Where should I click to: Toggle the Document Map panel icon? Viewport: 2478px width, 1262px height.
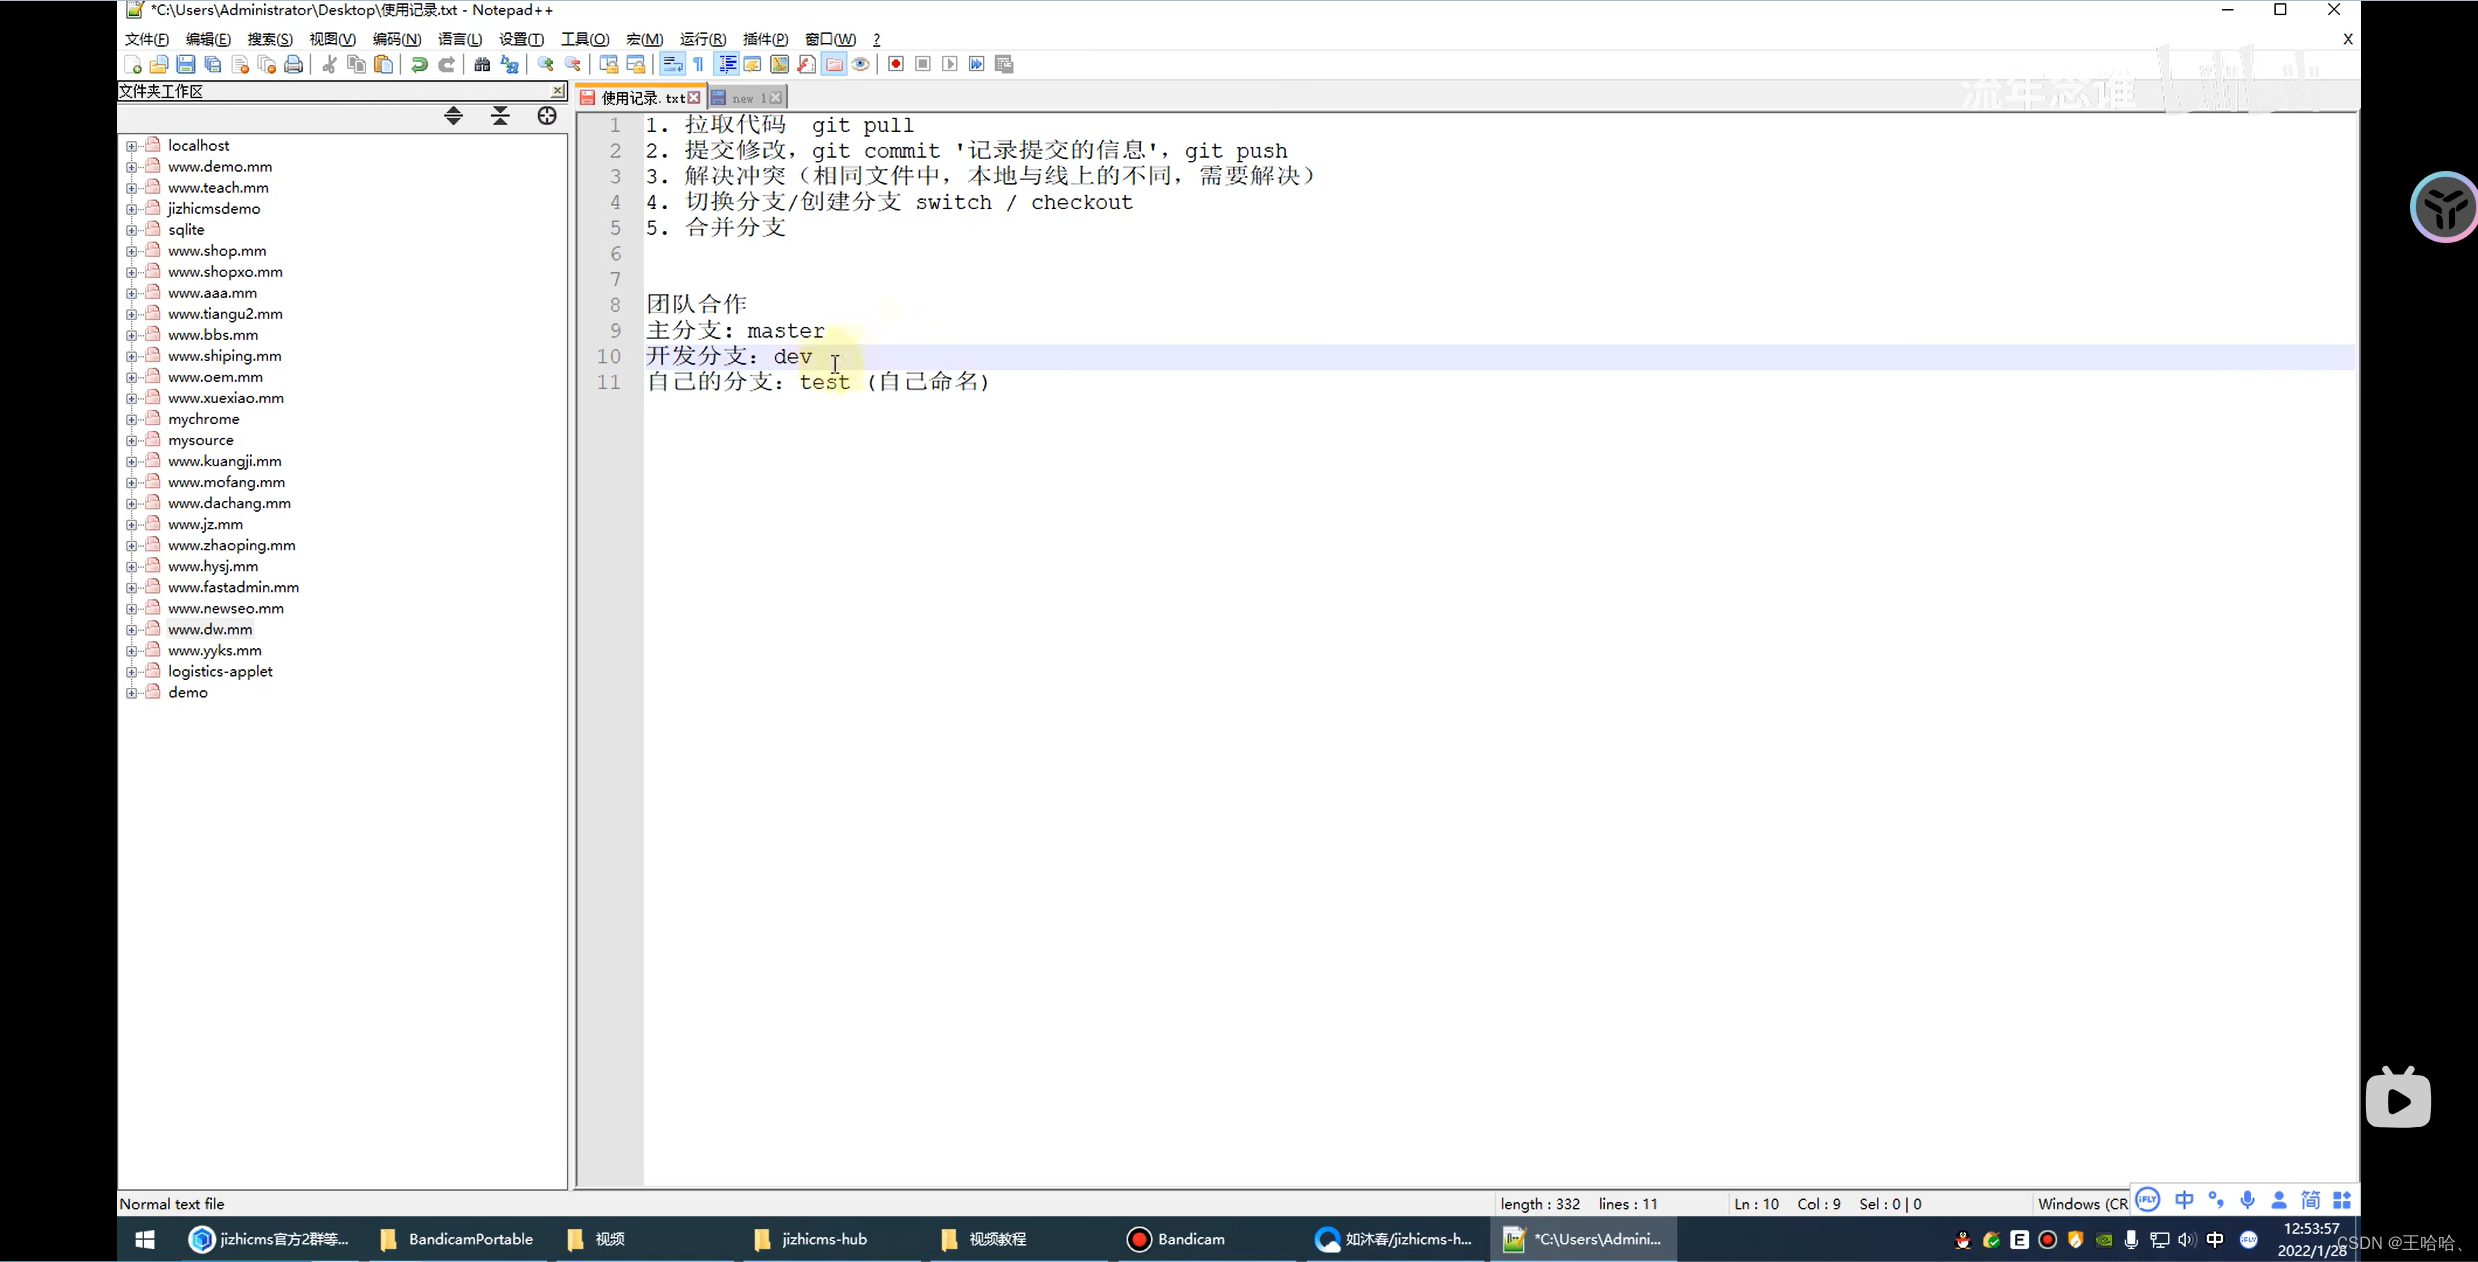pyautogui.click(x=780, y=64)
